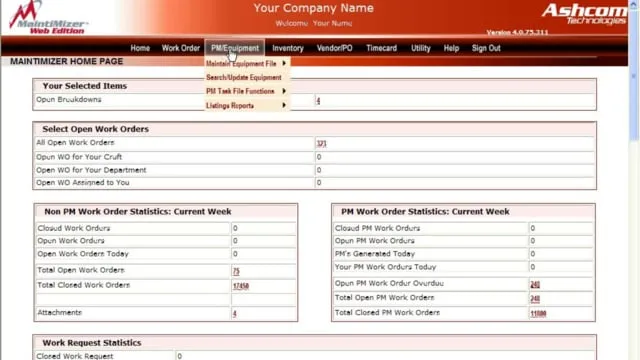Click 'Closed Work Request' label
The height and width of the screenshot is (360, 640).
[75, 356]
